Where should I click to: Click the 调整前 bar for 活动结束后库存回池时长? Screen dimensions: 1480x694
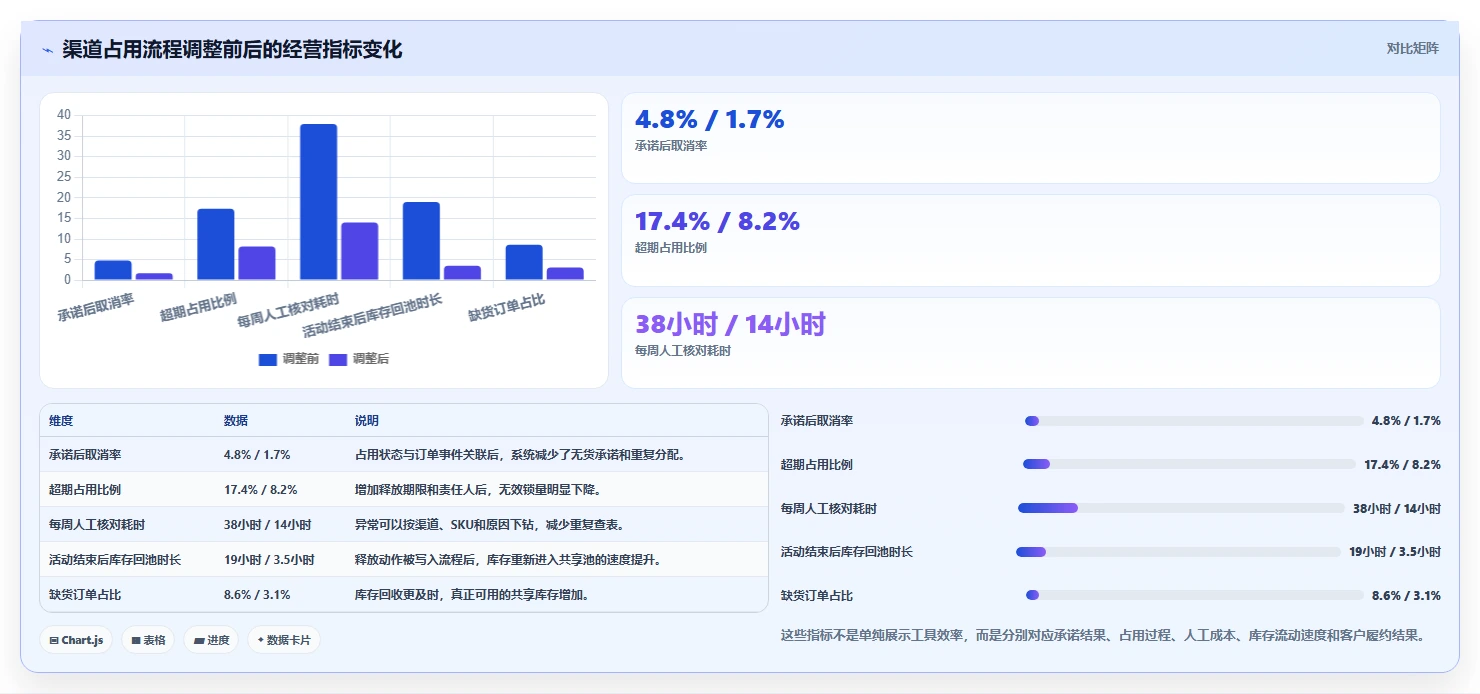click(x=421, y=241)
